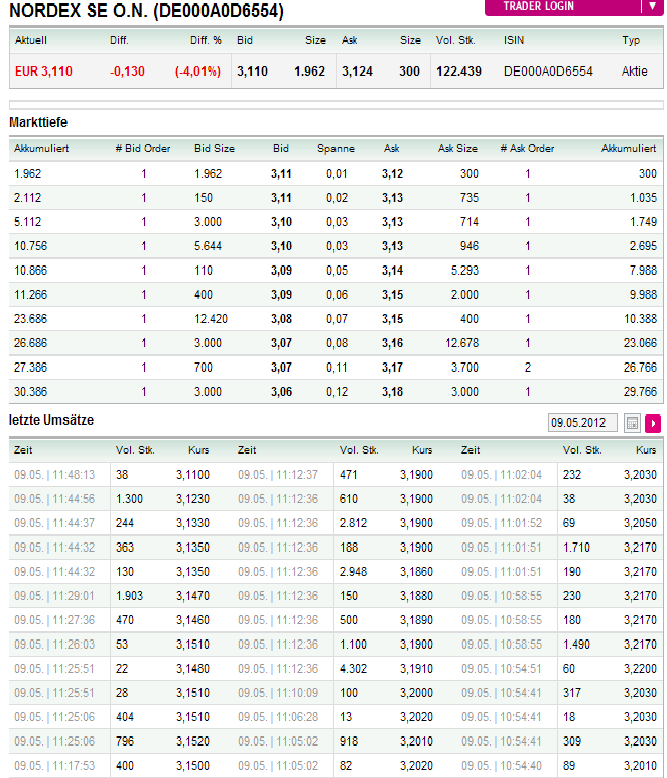Click the trade volume 4.302
The image size is (667, 778).
point(353,669)
